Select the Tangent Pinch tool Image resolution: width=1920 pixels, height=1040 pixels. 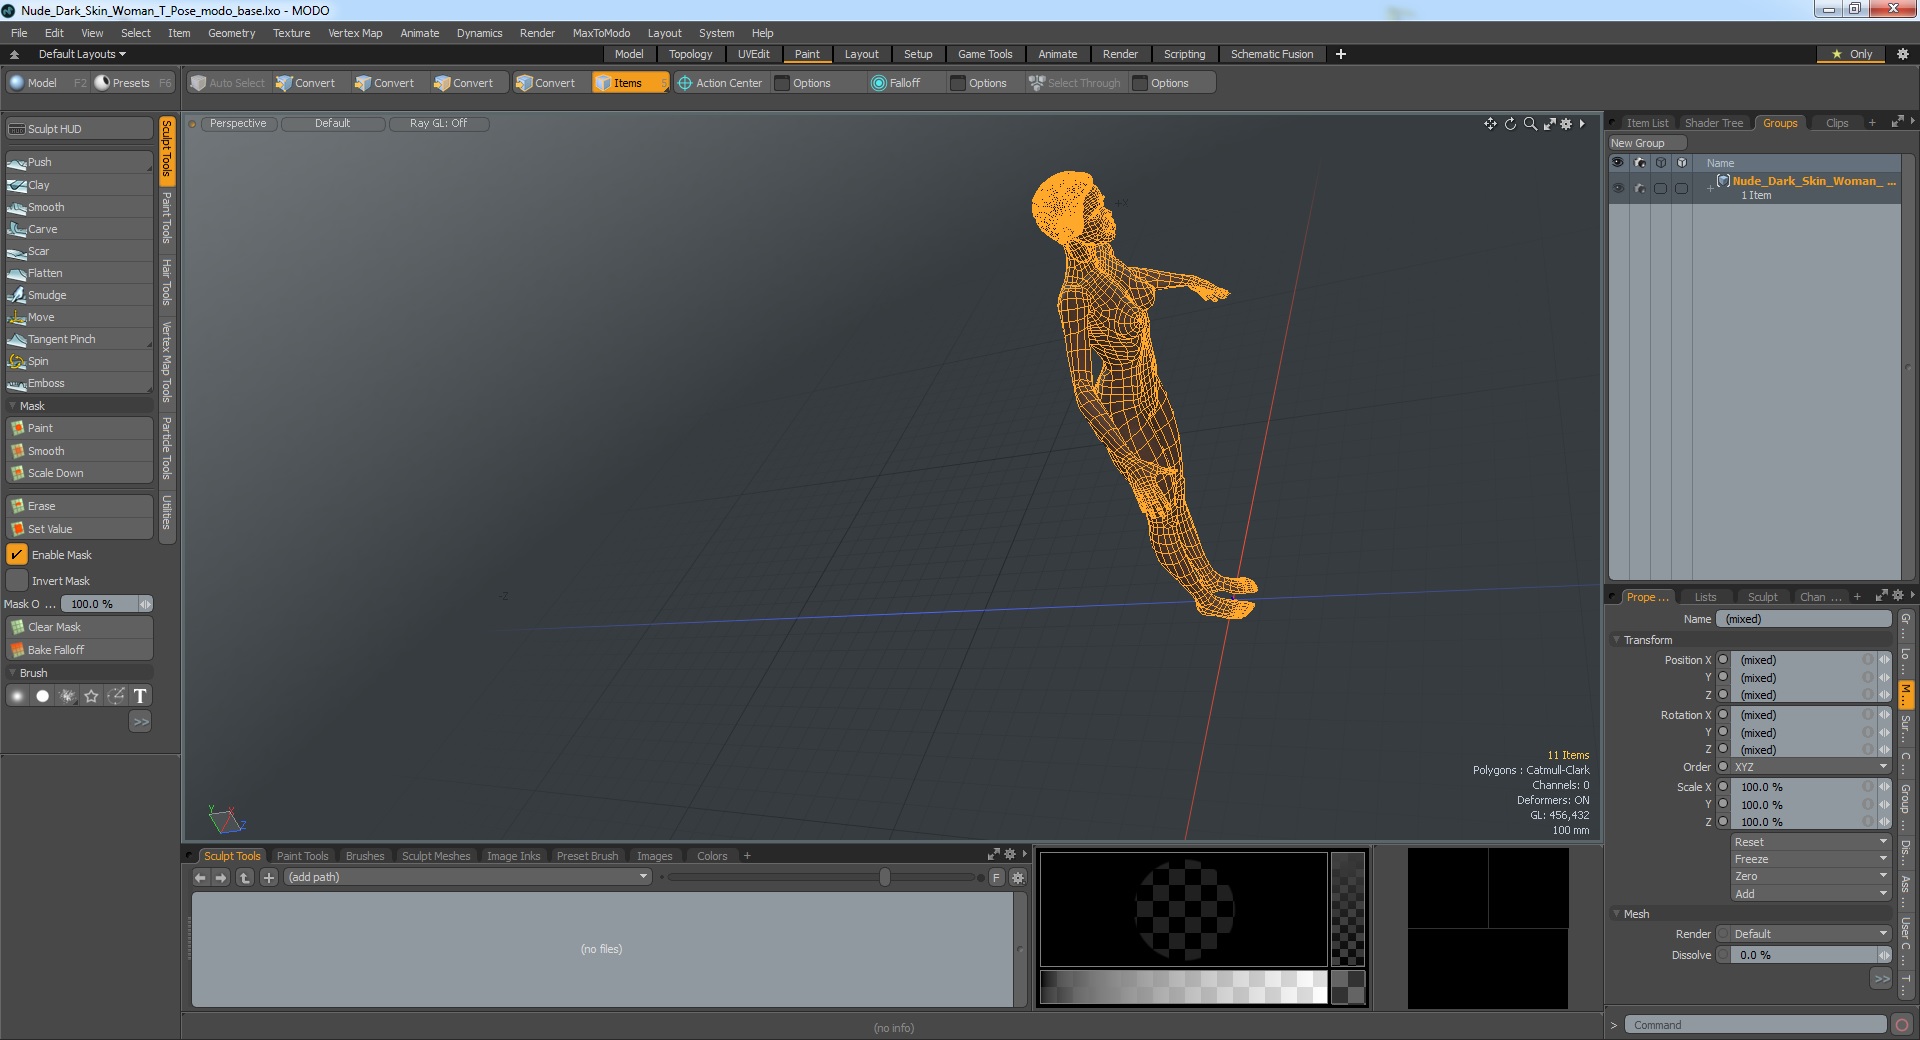79,339
